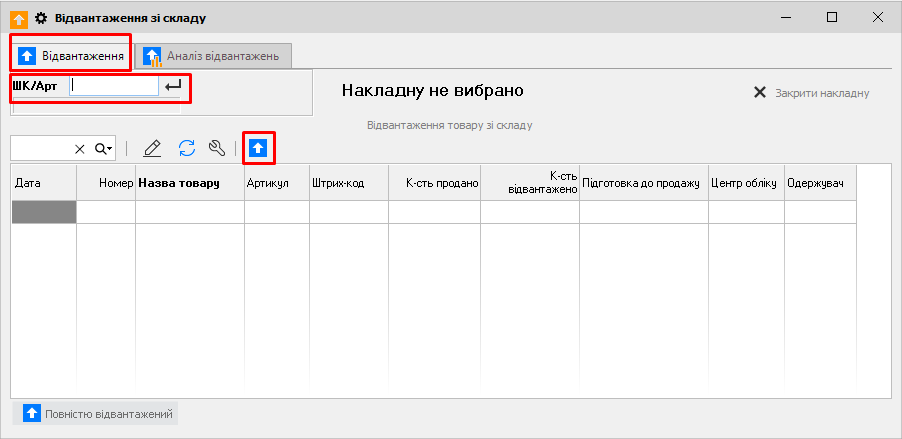
Task: Open the wrench settings tool
Action: [217, 148]
